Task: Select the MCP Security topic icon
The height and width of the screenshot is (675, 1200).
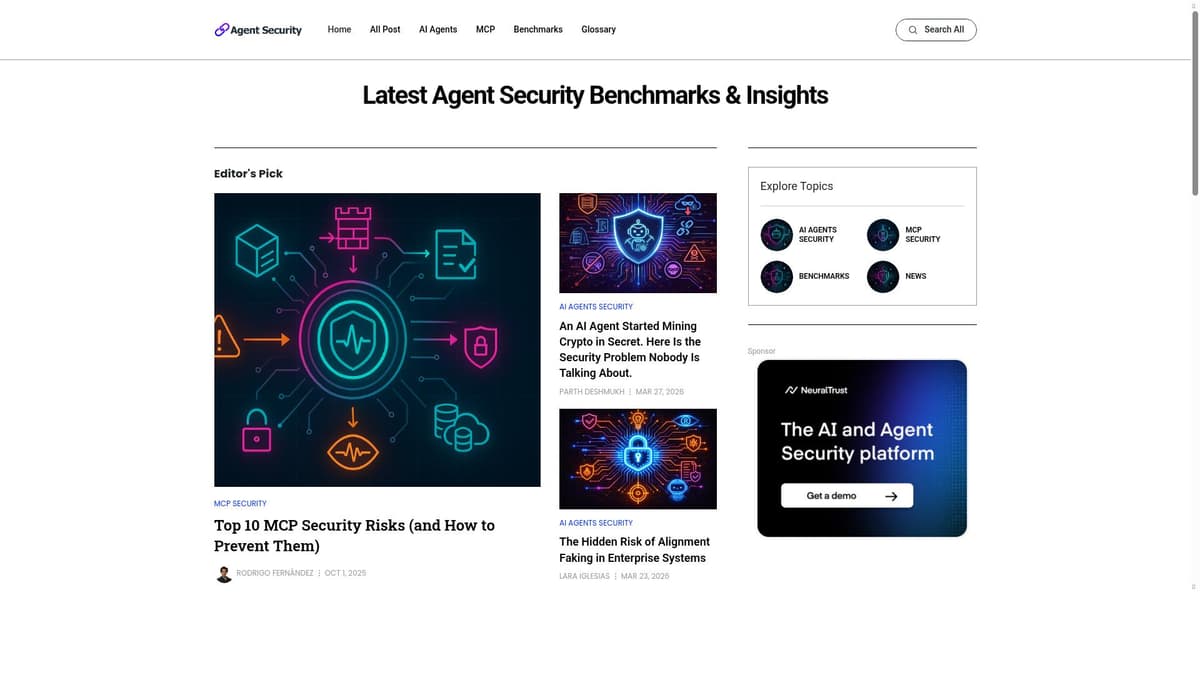Action: click(882, 234)
